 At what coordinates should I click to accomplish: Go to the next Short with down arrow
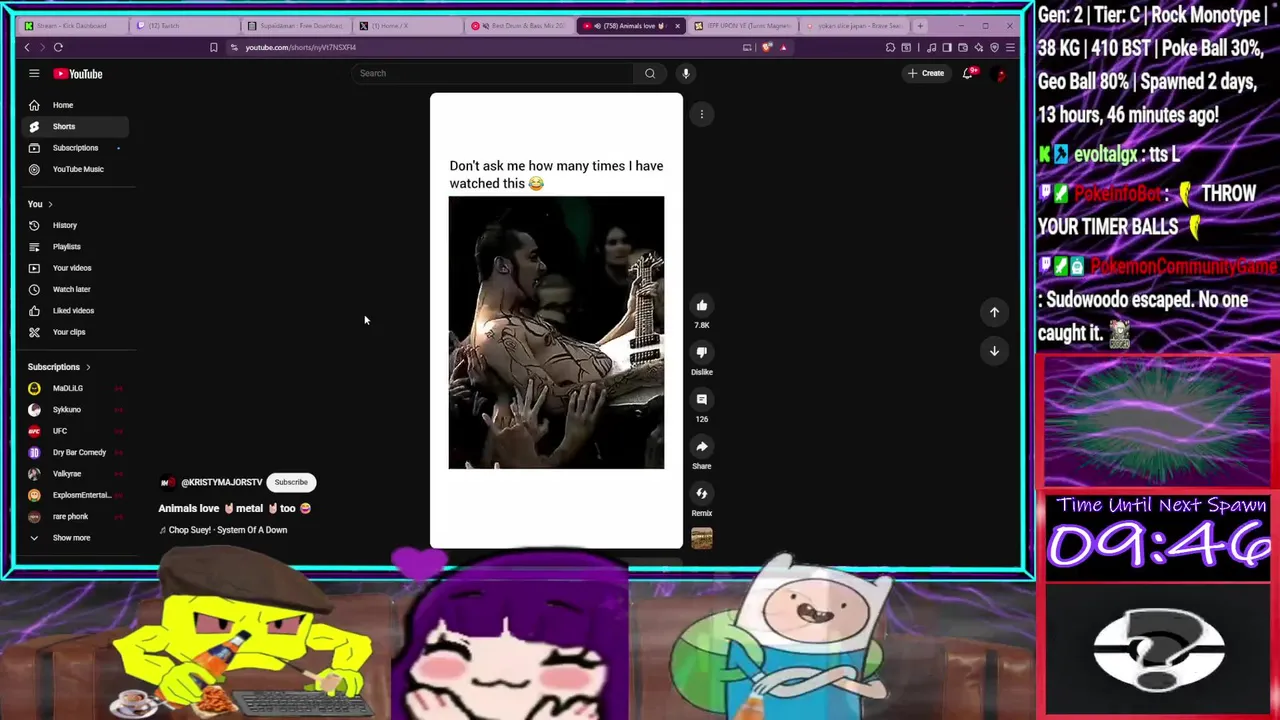click(994, 351)
